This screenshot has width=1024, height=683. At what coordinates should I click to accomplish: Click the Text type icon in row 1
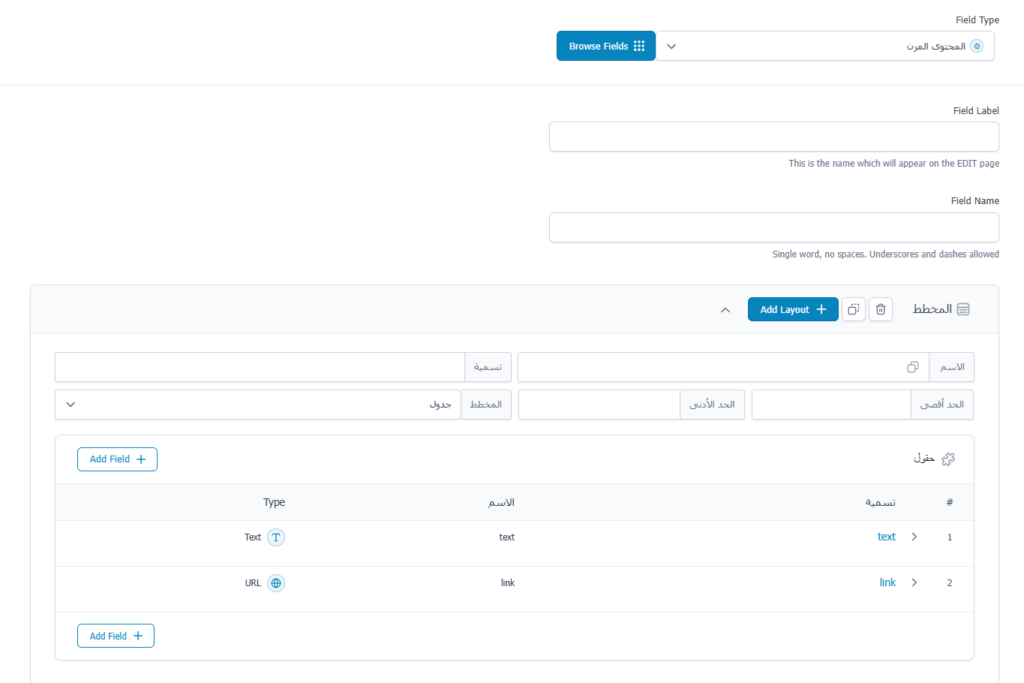coord(276,537)
